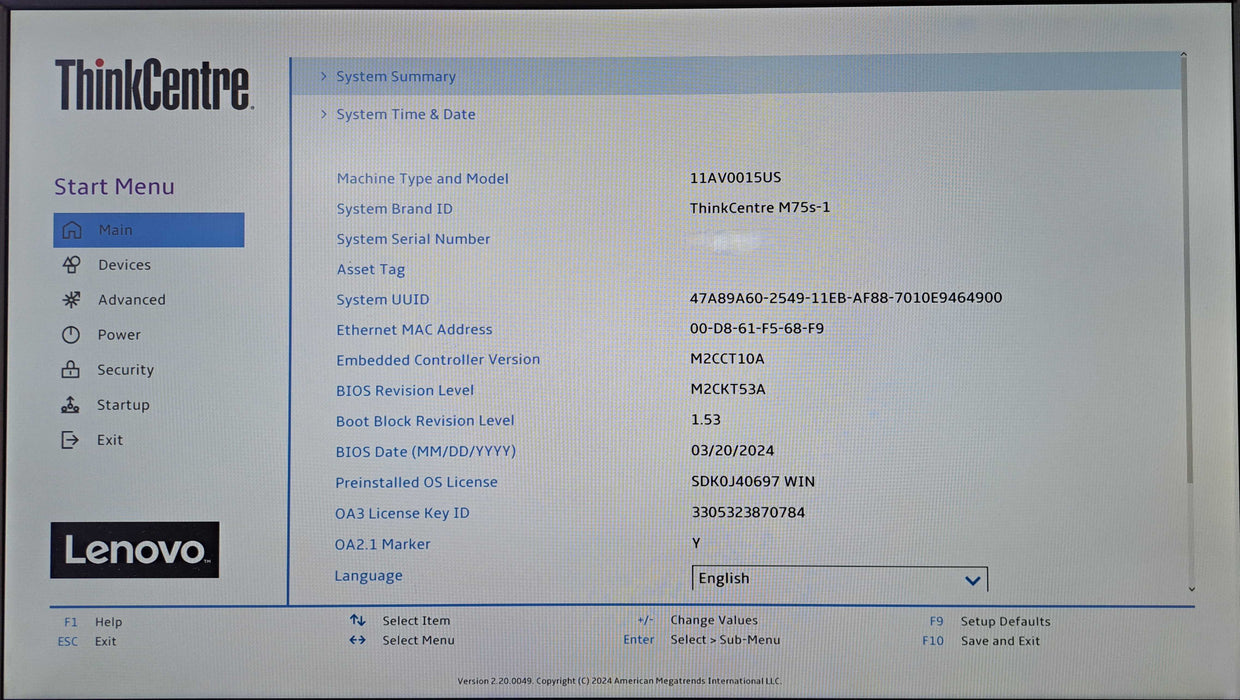This screenshot has height=700, width=1240.
Task: Click the date 03/20/2024
Action: point(733,451)
